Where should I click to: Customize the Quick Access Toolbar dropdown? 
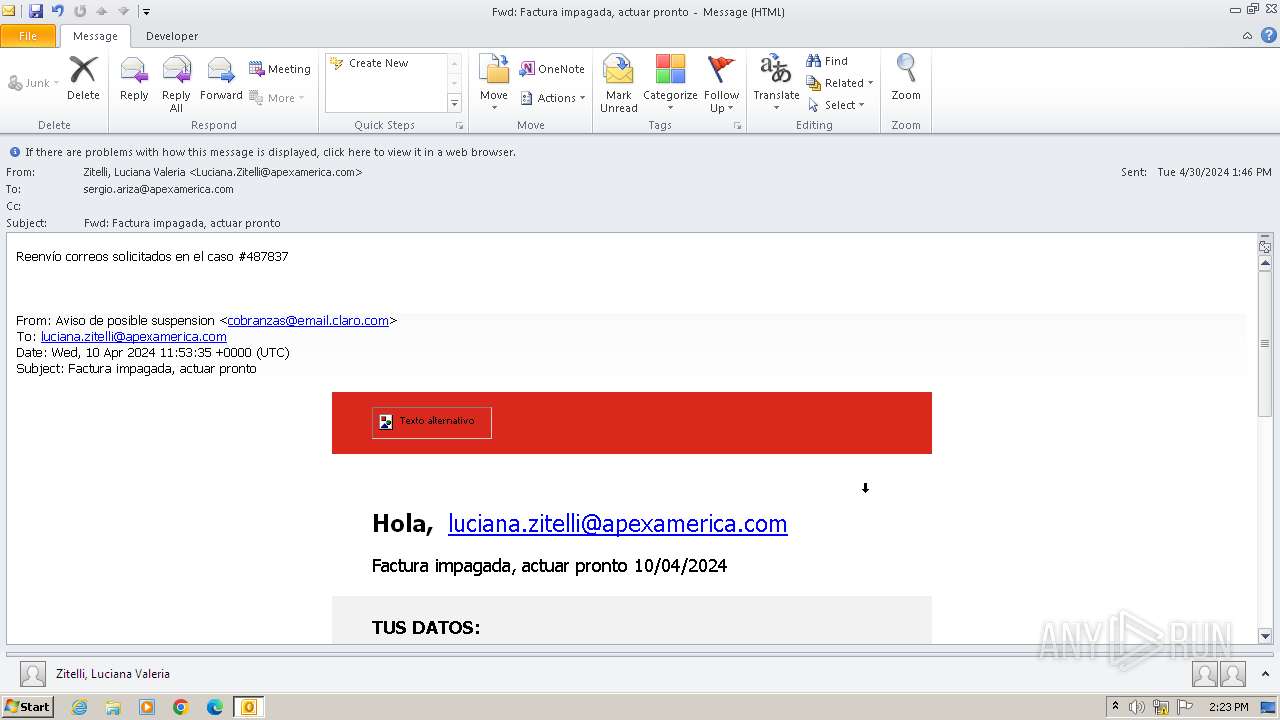tap(146, 12)
